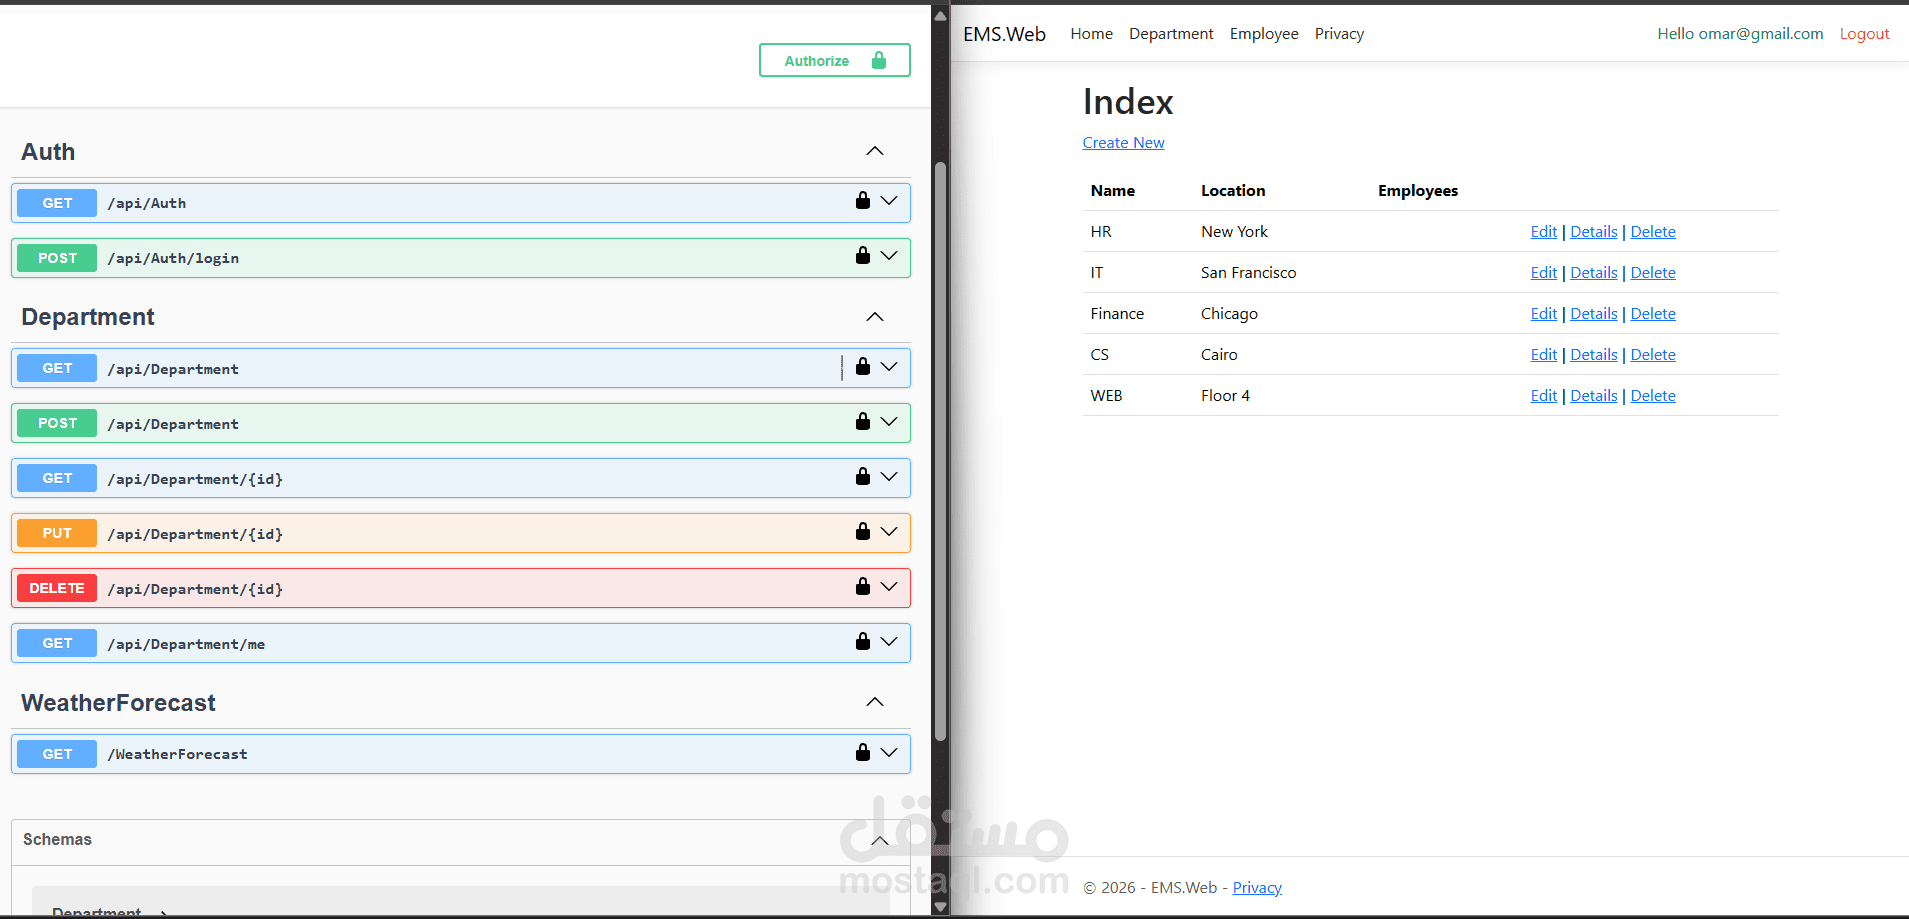Click GET badge of /WeatherForecast
This screenshot has width=1909, height=919.
pos(57,754)
